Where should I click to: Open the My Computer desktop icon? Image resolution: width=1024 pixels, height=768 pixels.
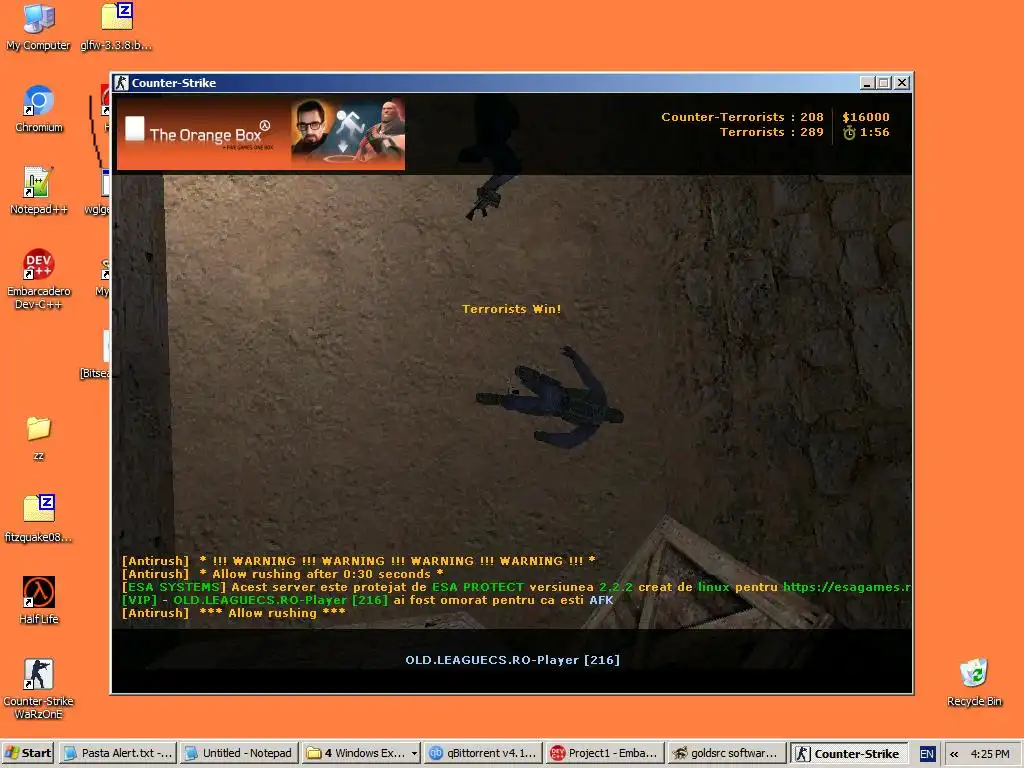coord(39,26)
